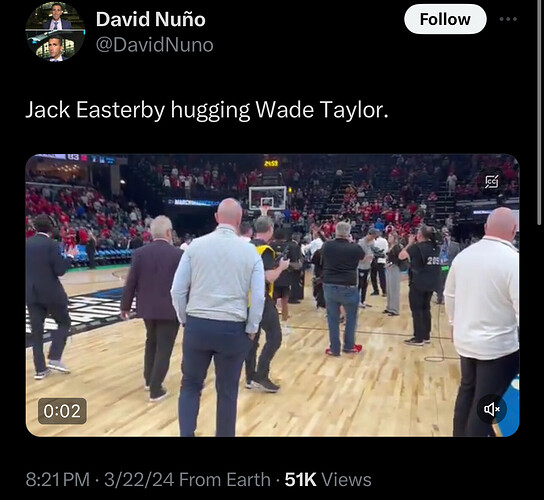This screenshot has width=544, height=500.
Task: View the 51K Views analytics
Action: click(x=328, y=480)
